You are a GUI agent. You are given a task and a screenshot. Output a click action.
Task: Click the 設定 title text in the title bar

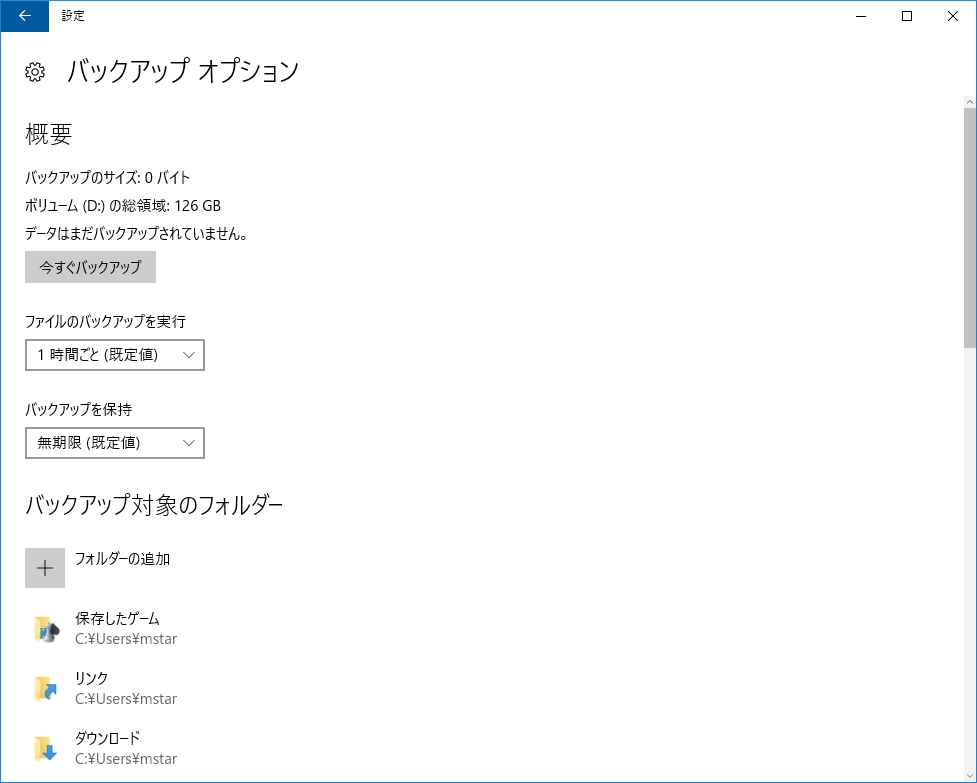[73, 16]
